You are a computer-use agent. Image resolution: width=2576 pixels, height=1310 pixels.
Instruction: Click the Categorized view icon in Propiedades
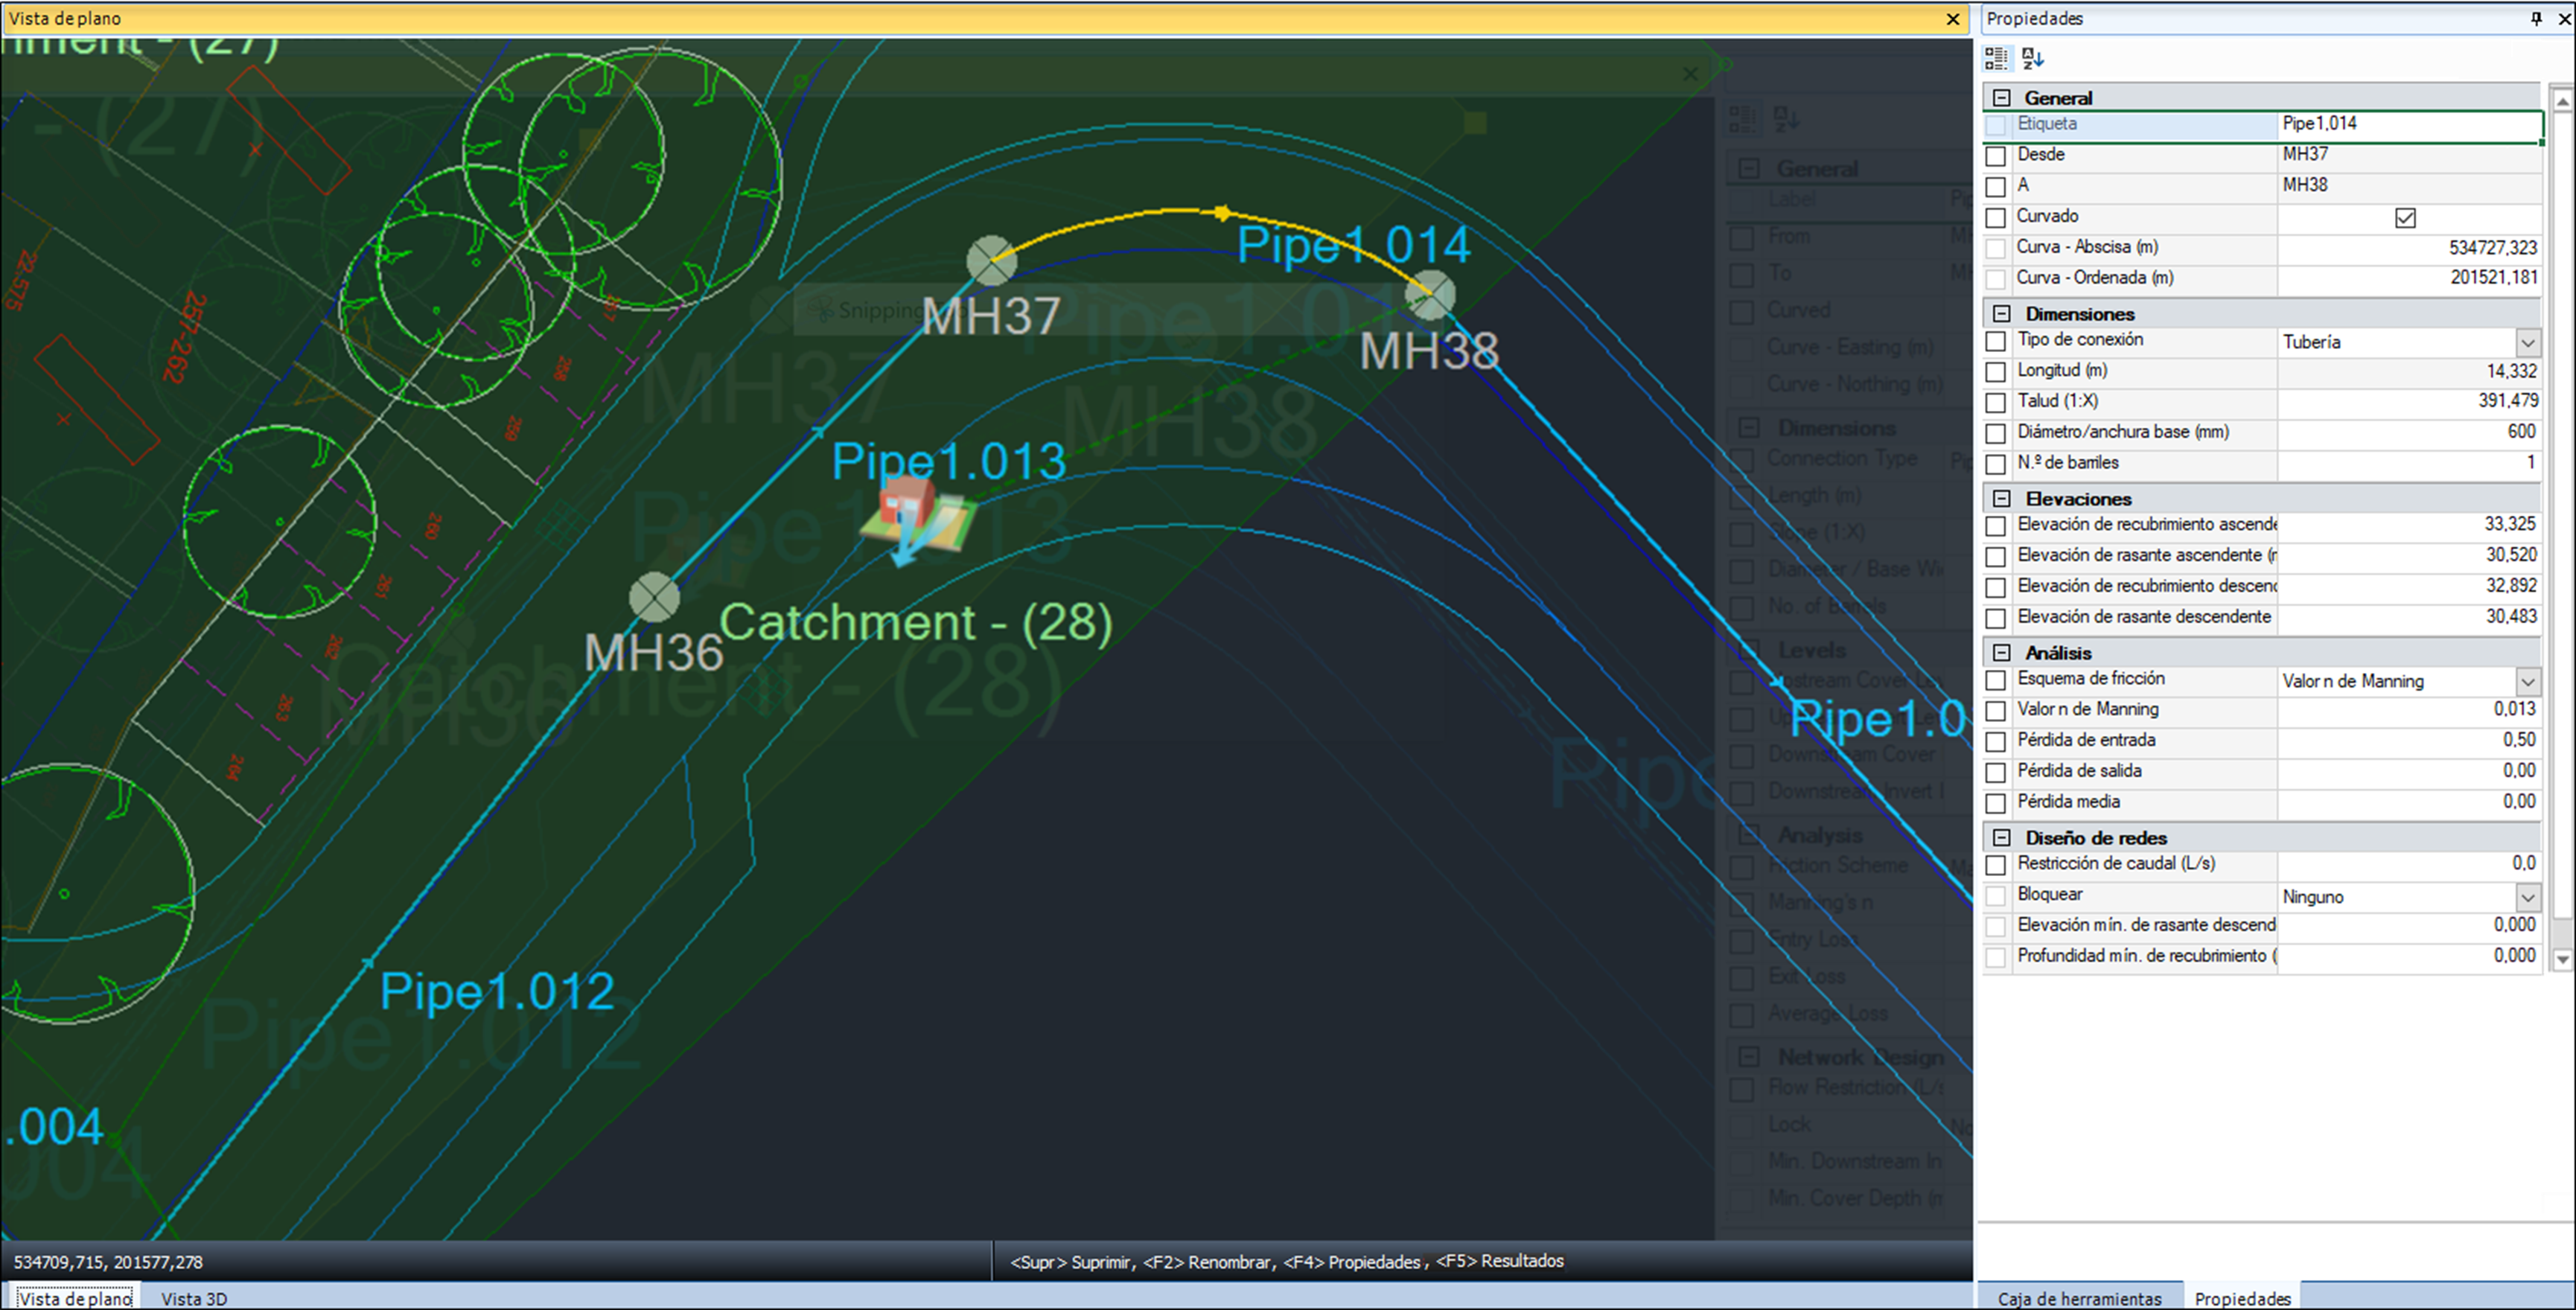(x=1996, y=59)
